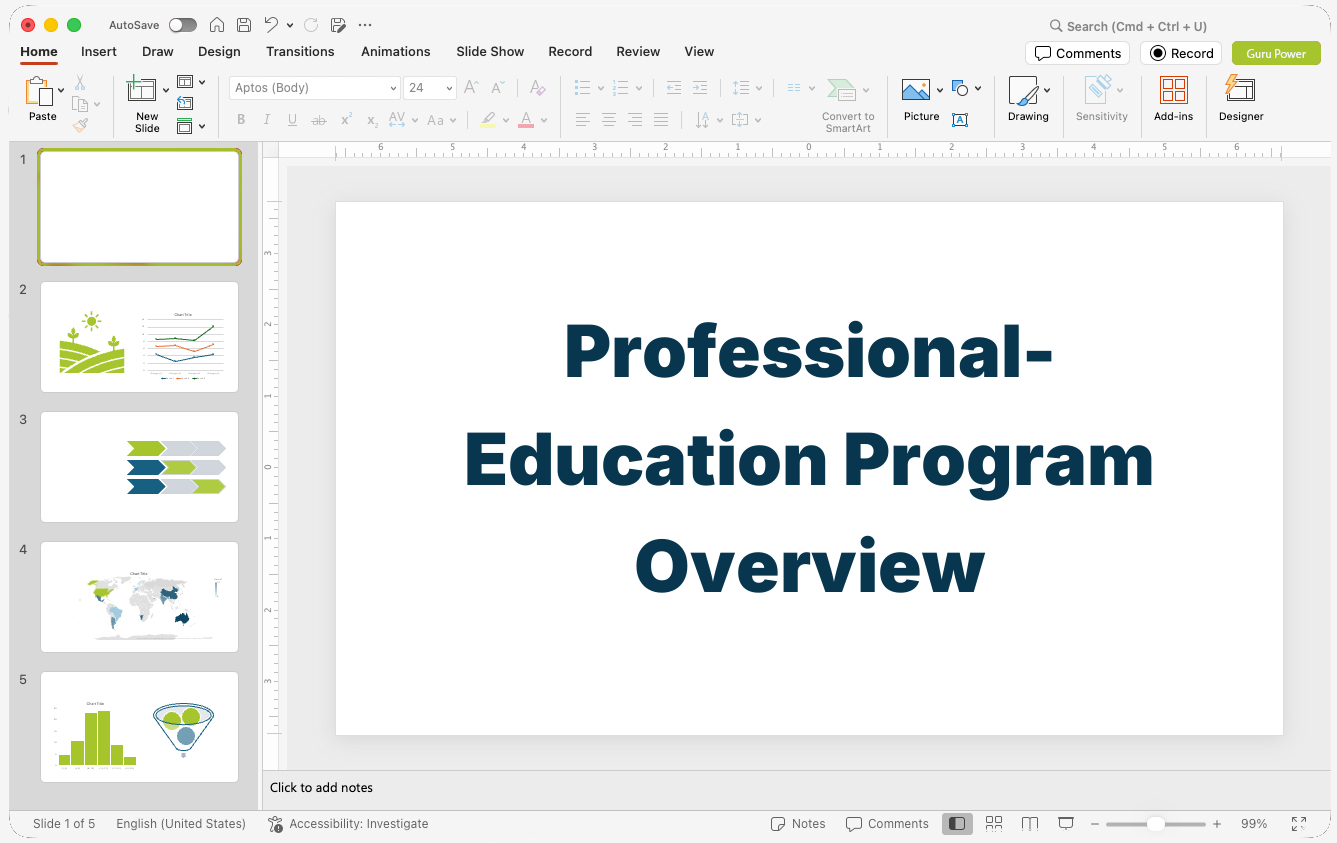The width and height of the screenshot is (1337, 843).
Task: Switch to Slide Sorter view
Action: (994, 824)
